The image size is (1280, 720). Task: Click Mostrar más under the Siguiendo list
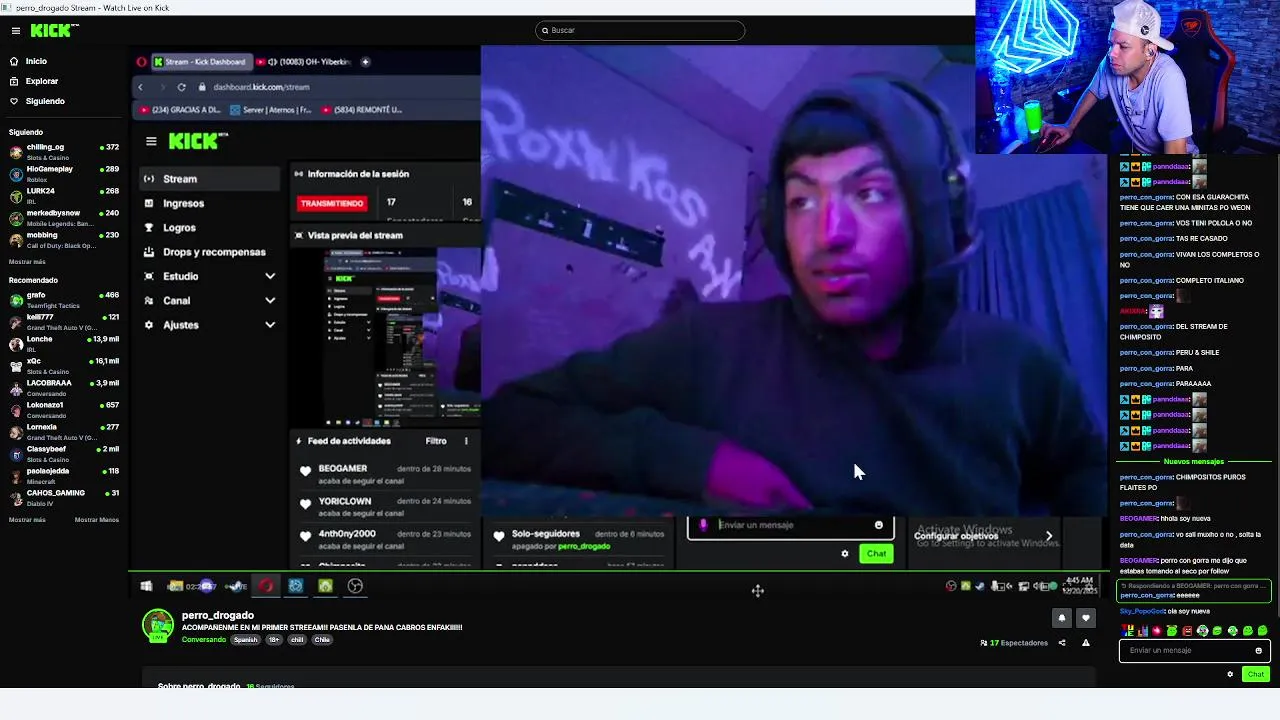27,261
